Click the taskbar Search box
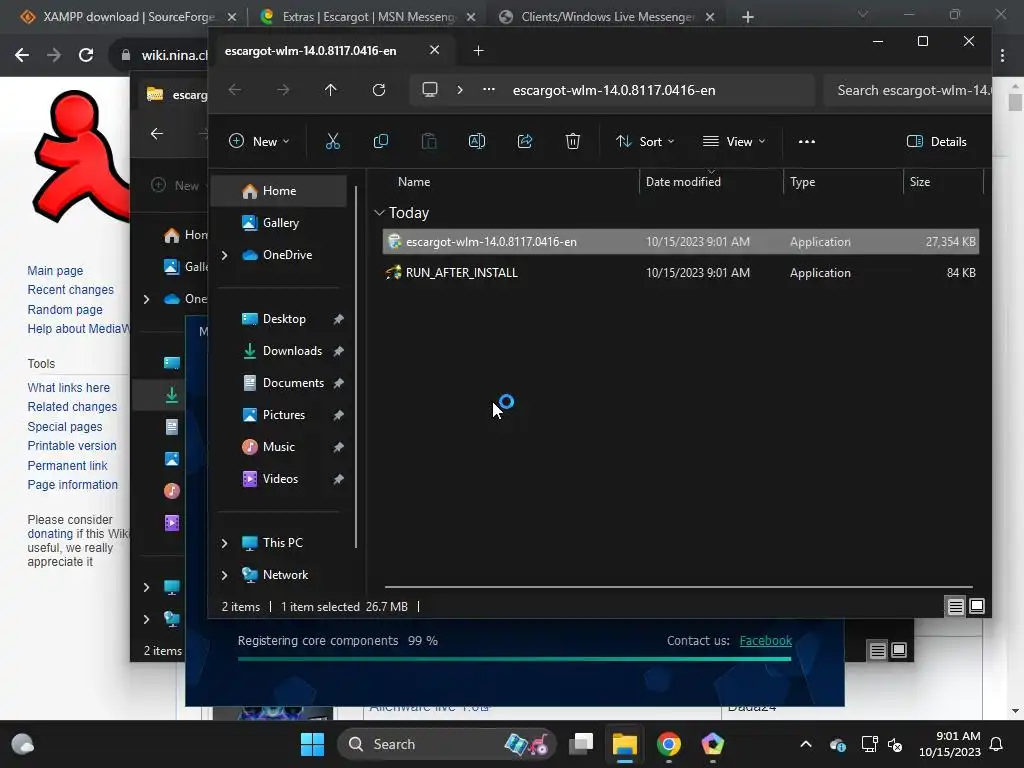The height and width of the screenshot is (768, 1024). pyautogui.click(x=446, y=744)
